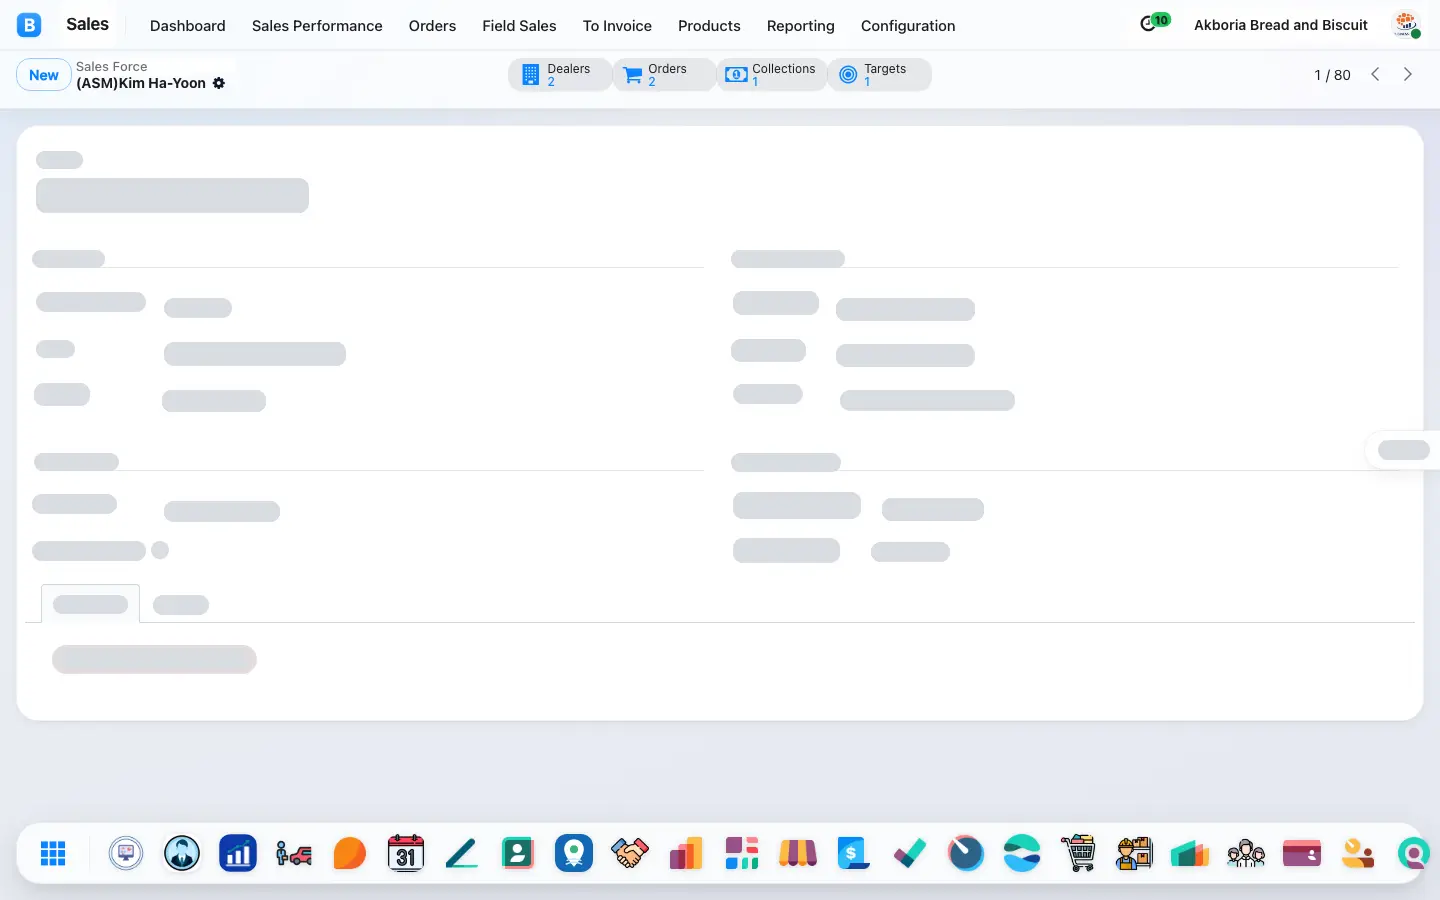The image size is (1440, 900).
Task: Open the orange chat bubble app icon
Action: (350, 853)
